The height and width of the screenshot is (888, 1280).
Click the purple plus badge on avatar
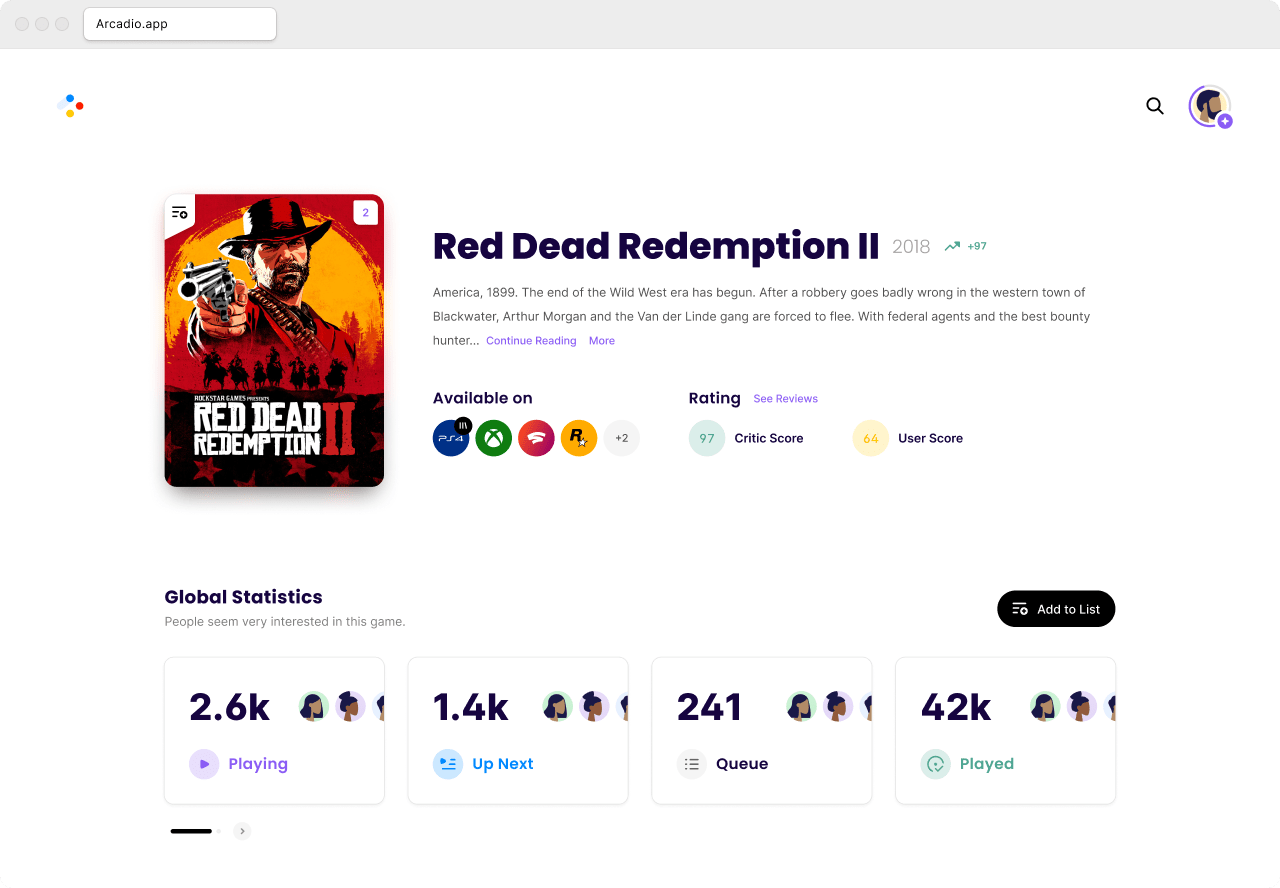1225,121
